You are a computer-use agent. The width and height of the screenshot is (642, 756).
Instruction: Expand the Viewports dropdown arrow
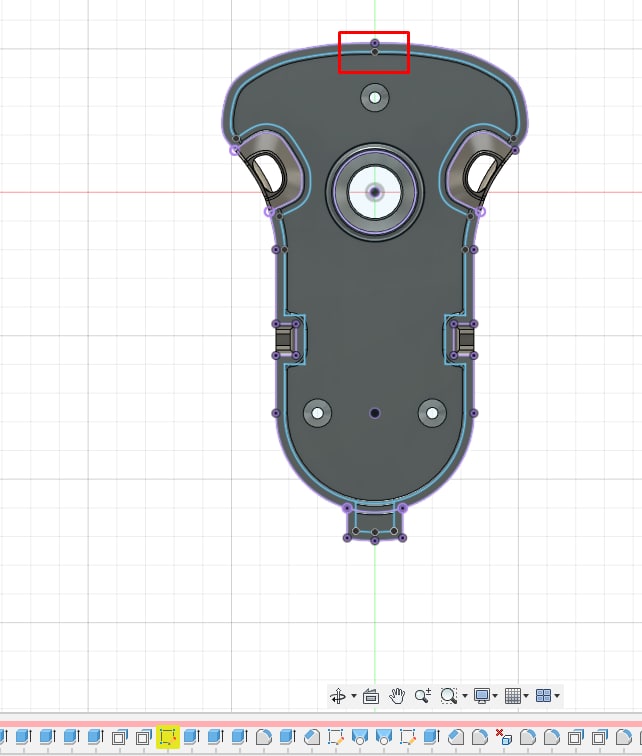click(x=557, y=696)
